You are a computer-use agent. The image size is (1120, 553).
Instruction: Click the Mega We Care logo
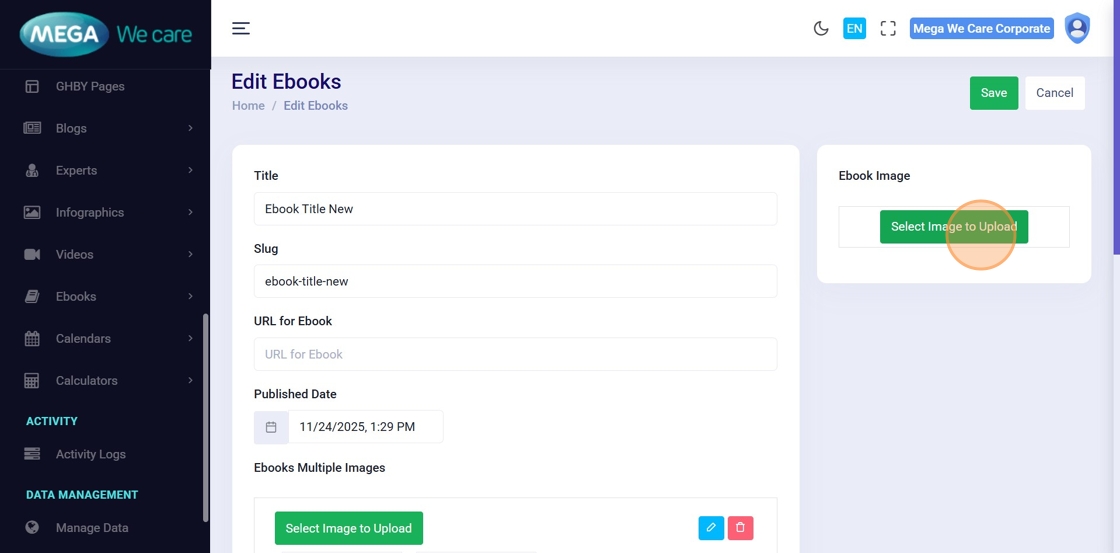click(105, 35)
